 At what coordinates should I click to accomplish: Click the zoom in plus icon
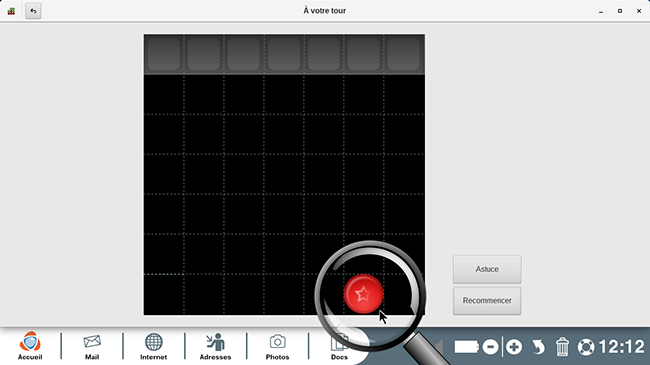[514, 347]
